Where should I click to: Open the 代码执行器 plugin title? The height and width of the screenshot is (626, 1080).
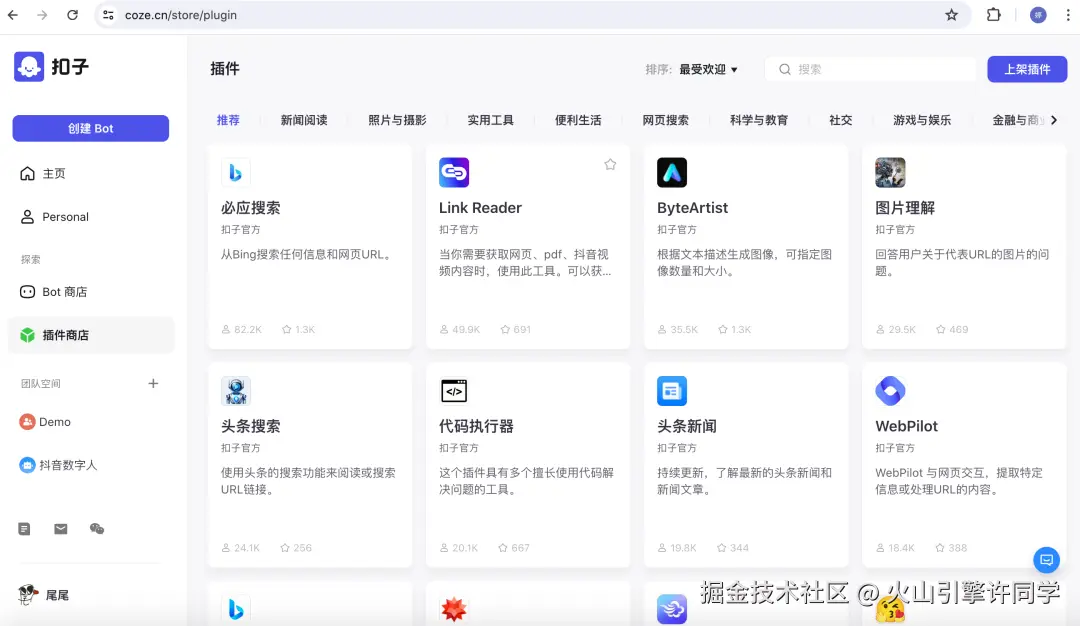click(477, 426)
